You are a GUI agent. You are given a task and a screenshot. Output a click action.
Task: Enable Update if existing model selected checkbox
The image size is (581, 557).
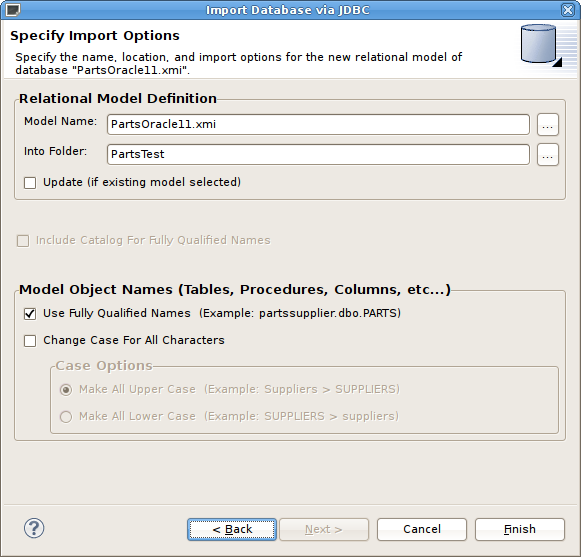coord(30,183)
